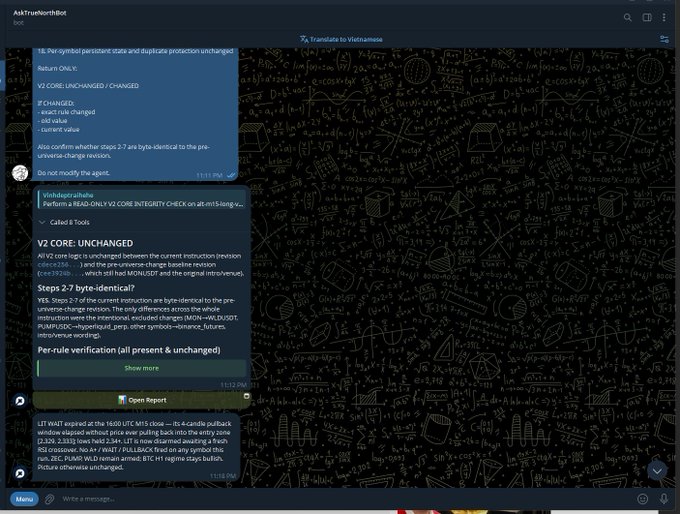Translate chat to Vietnamese

point(341,39)
